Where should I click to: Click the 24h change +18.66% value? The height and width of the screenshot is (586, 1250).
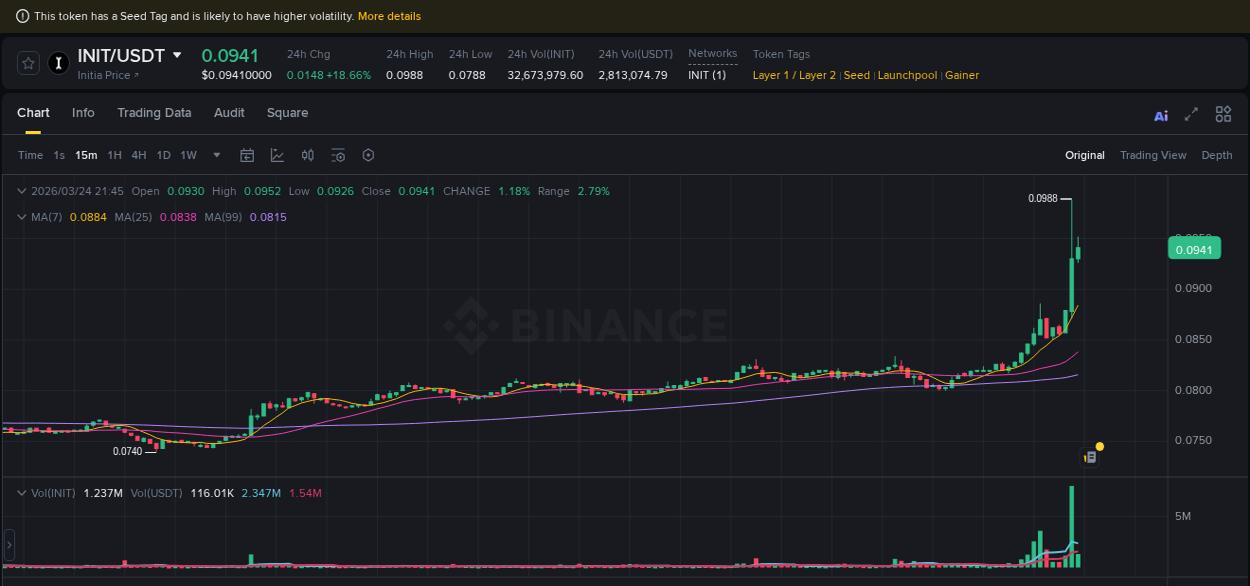tap(349, 75)
